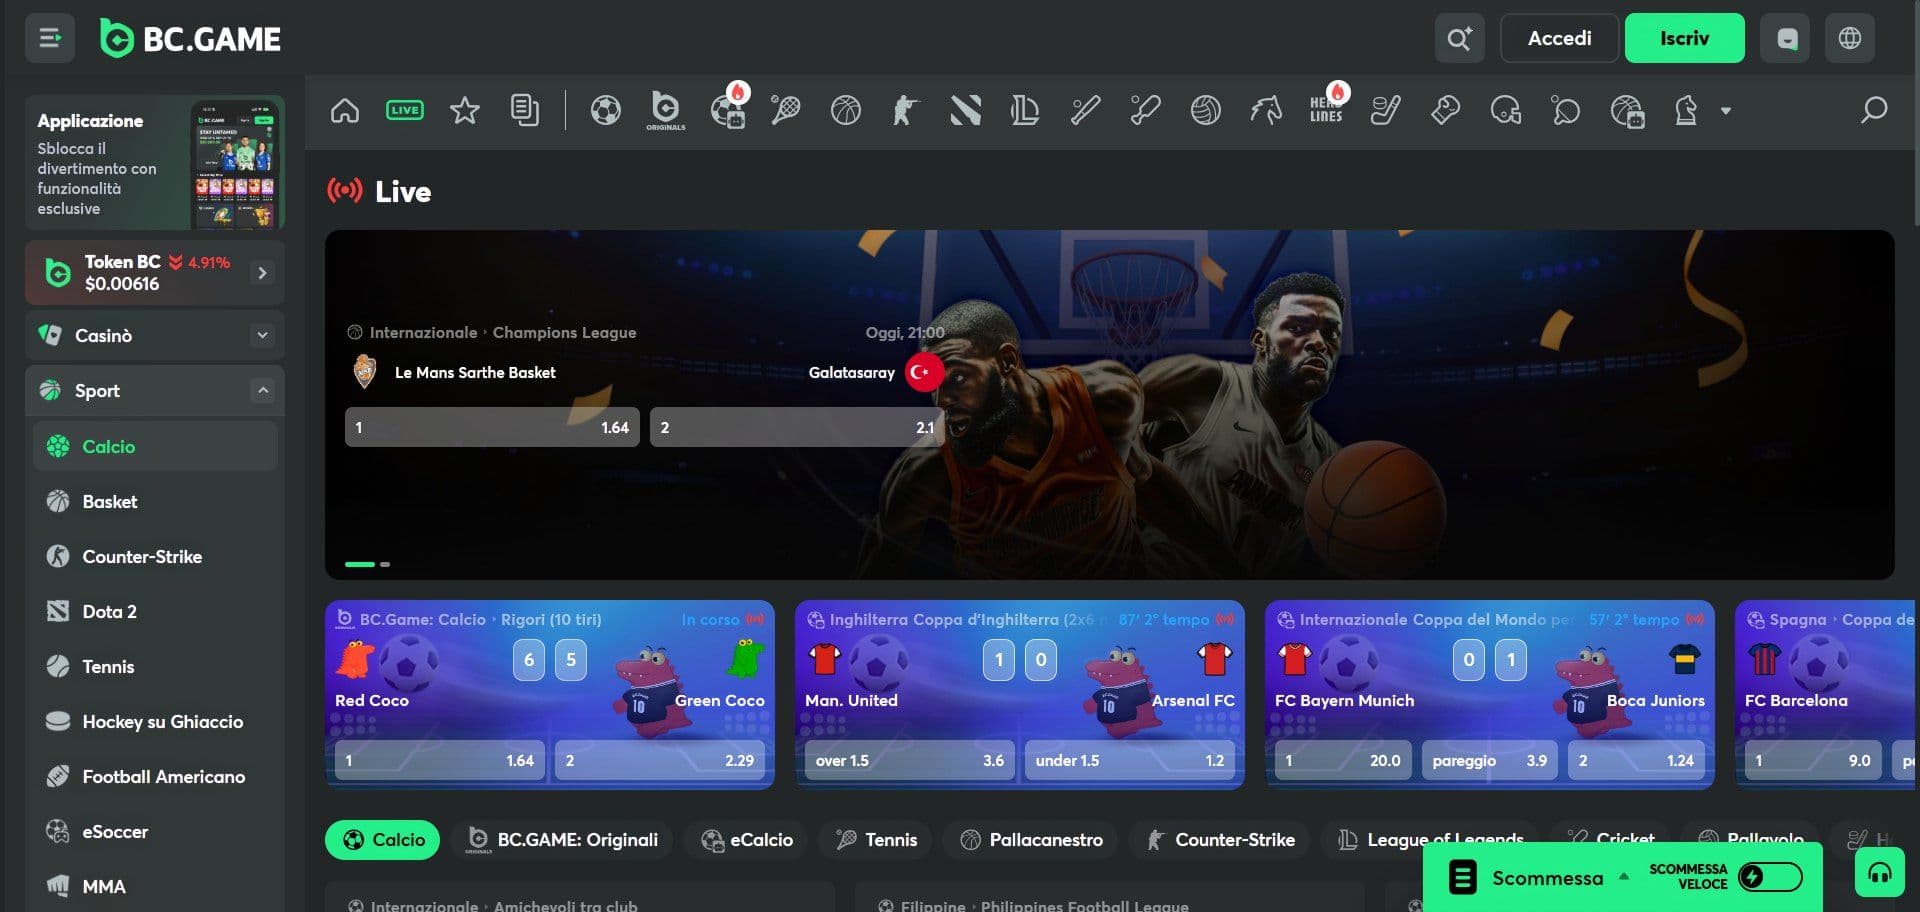Expand the Casinò sidebar menu

(264, 335)
